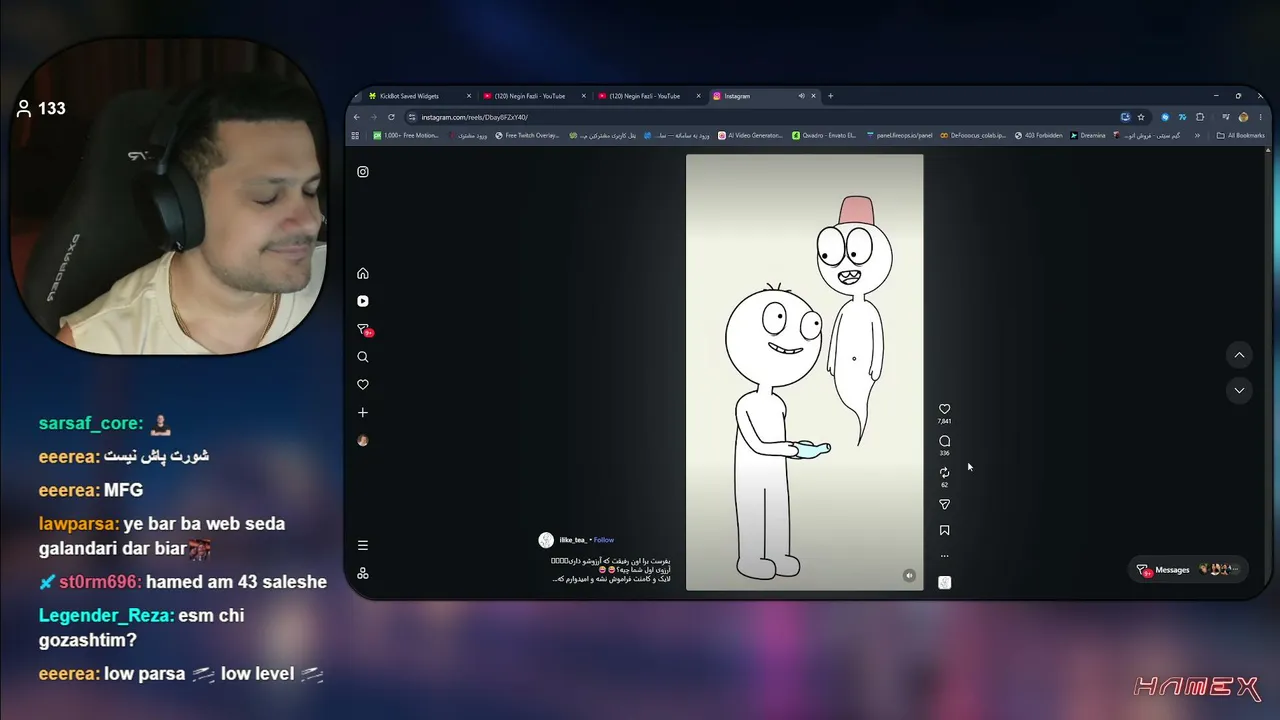Go to the previous reel with up chevron
1280x720 pixels.
[x=1239, y=355]
